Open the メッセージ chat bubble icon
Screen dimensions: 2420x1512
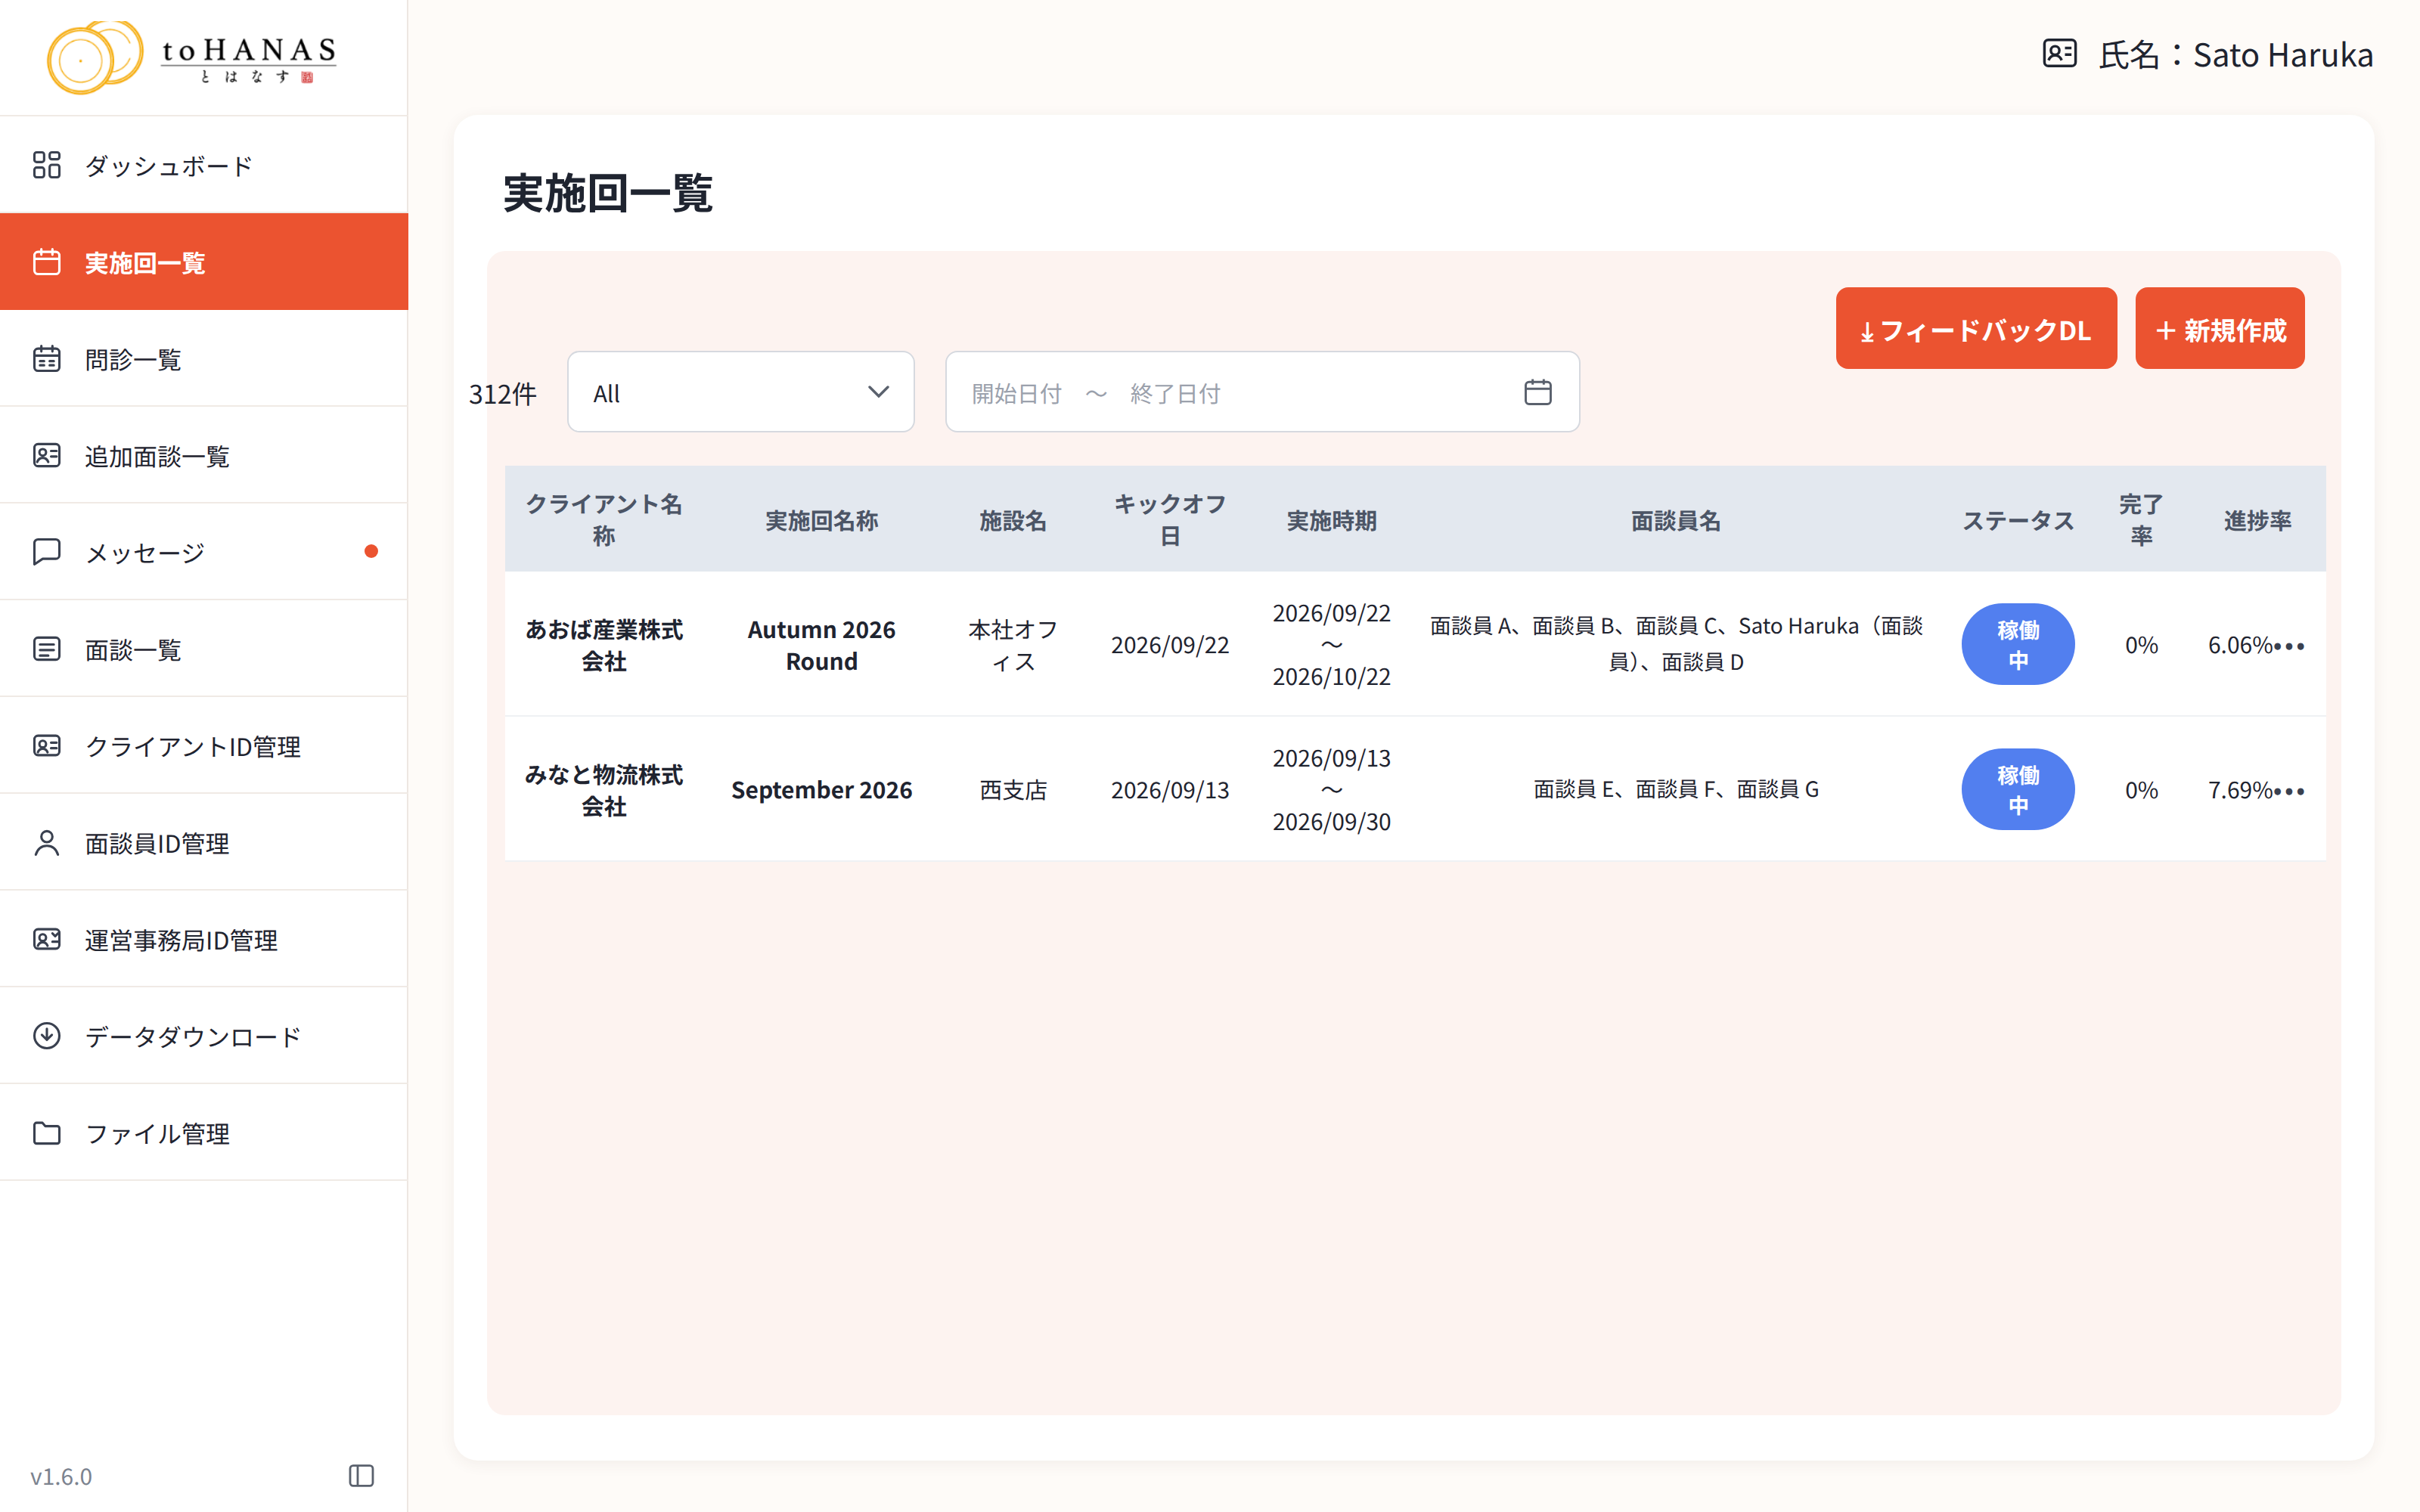click(x=47, y=552)
